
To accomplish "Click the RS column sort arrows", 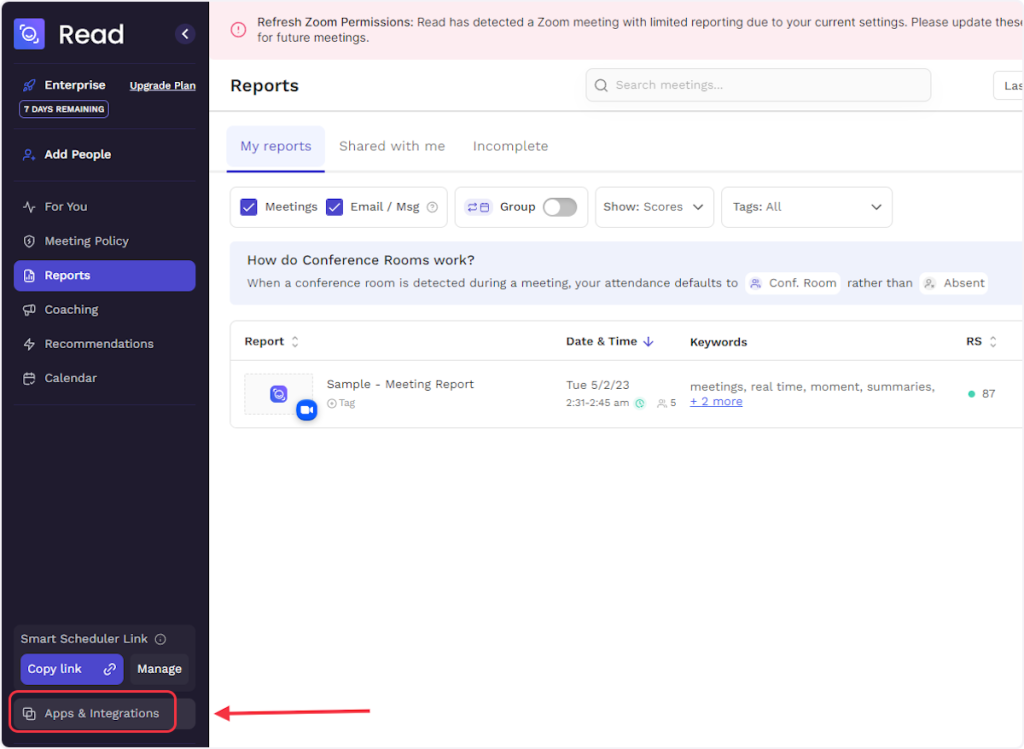I will click(x=993, y=342).
